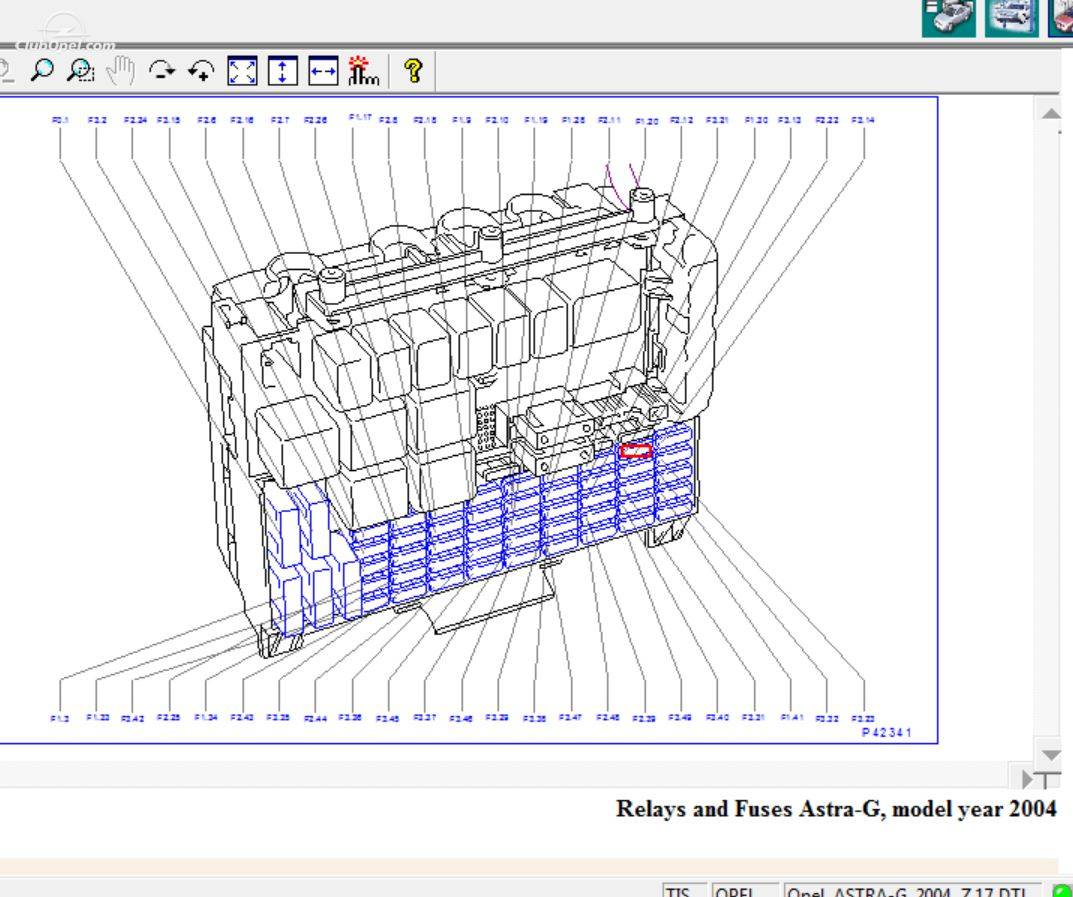
Task: Click the scrollbar down arrow
Action: 1051,755
